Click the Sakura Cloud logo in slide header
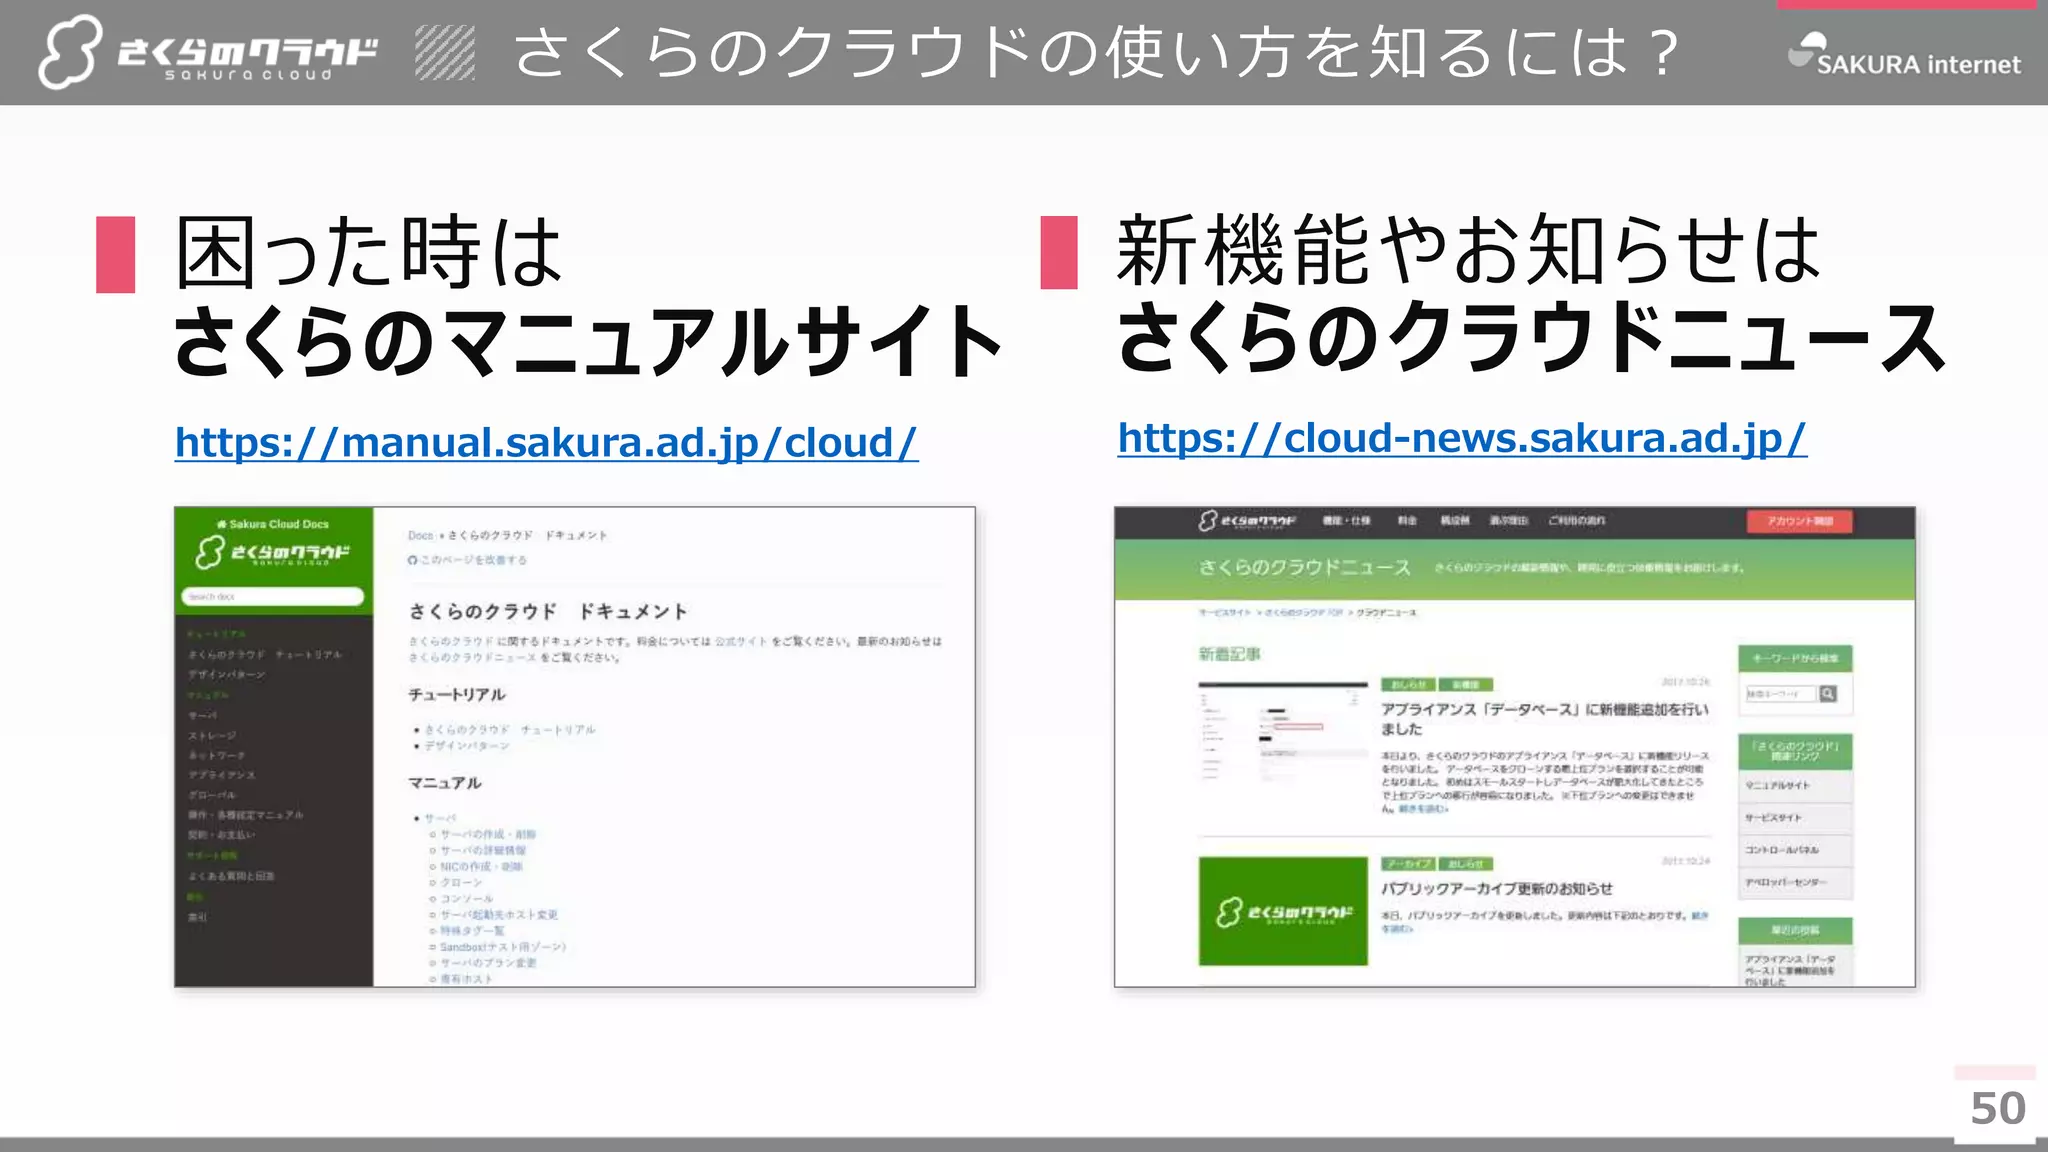 click(208, 52)
